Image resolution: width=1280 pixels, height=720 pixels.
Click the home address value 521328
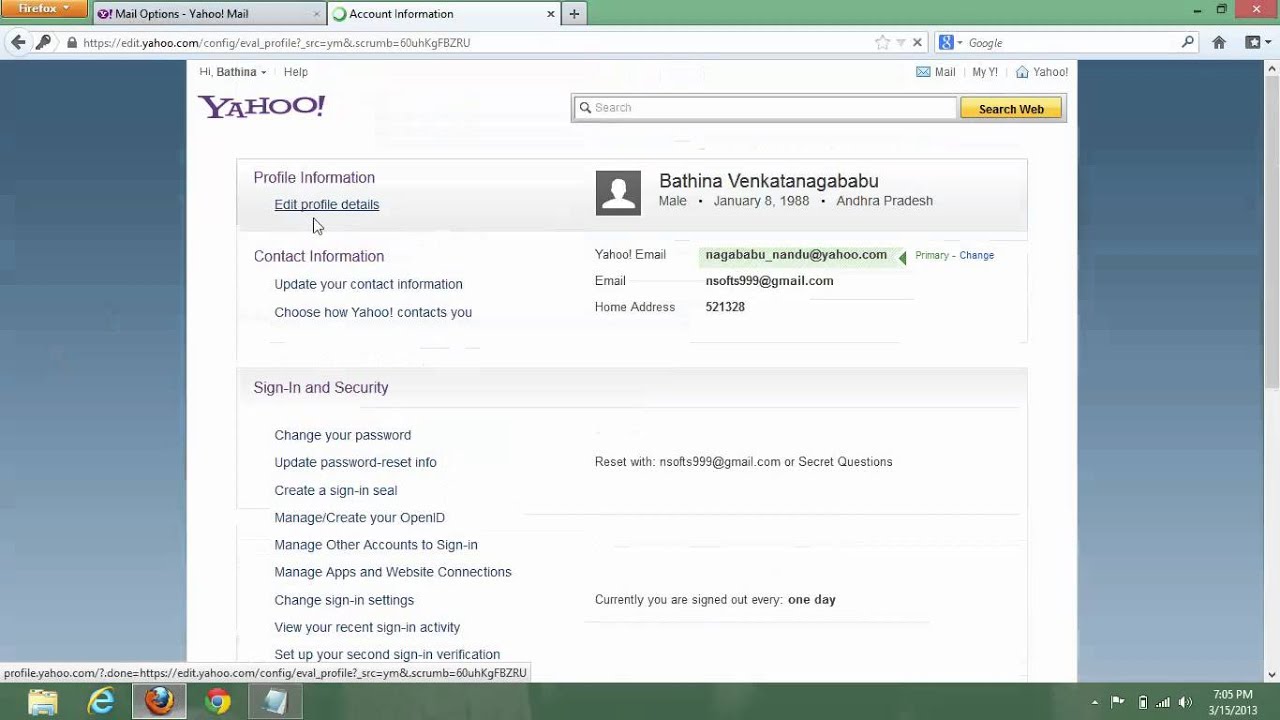[x=725, y=307]
